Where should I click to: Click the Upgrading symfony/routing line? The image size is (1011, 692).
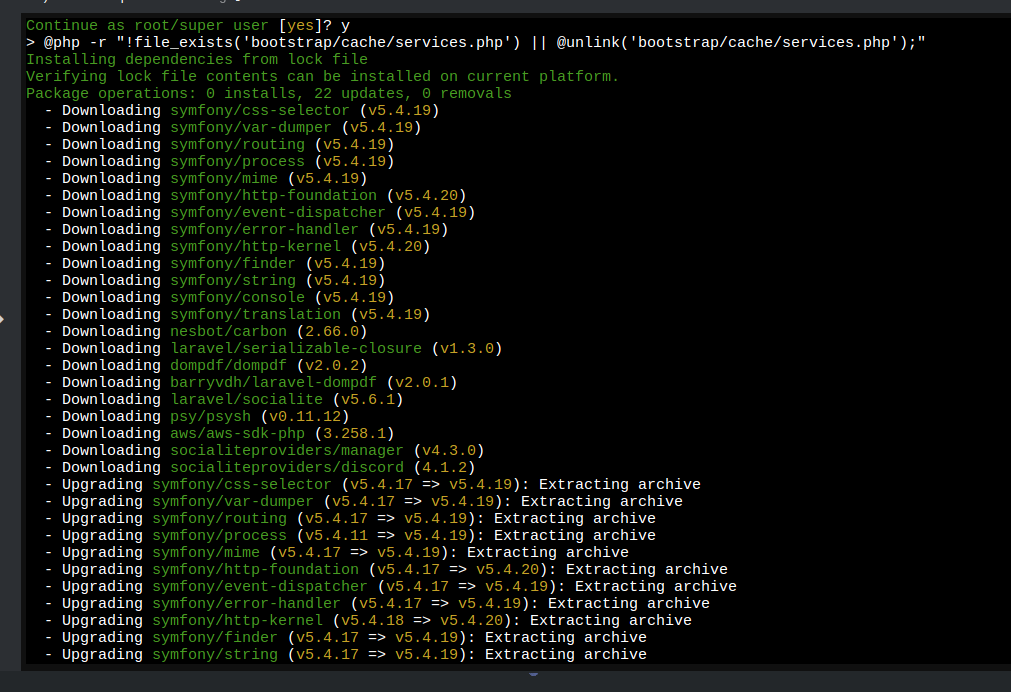pyautogui.click(x=350, y=518)
